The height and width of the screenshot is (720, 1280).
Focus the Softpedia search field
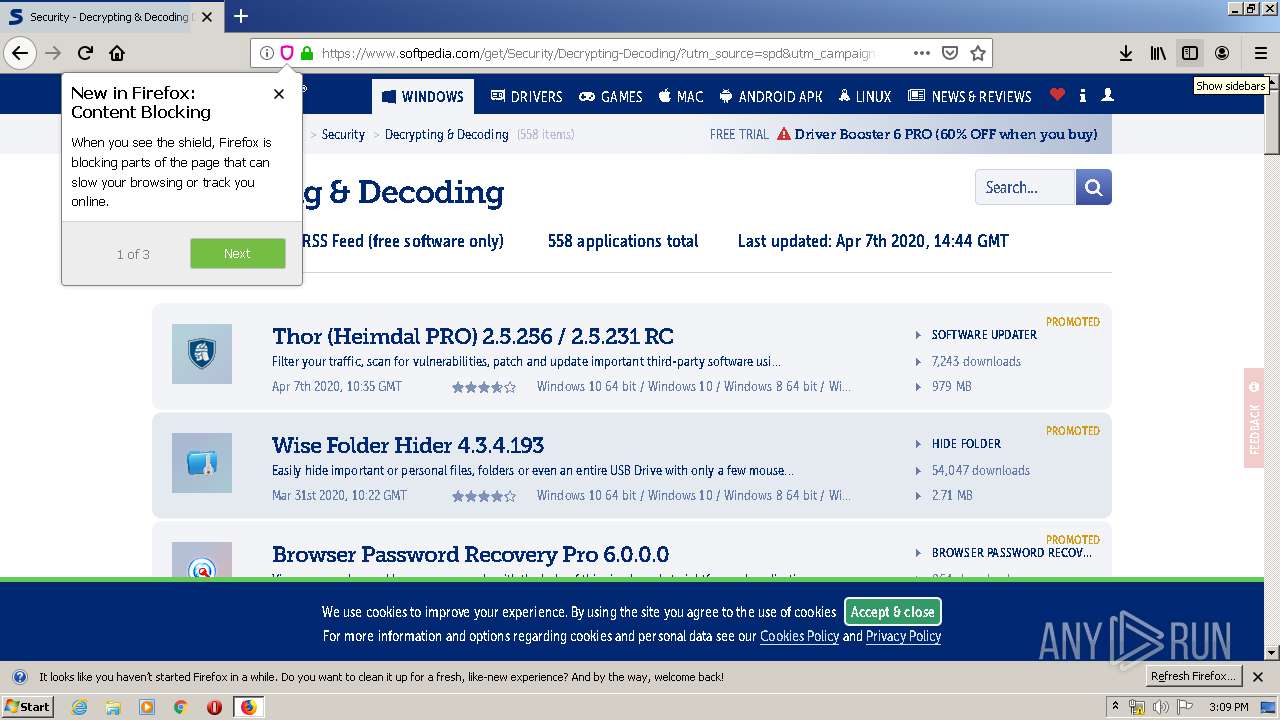1025,187
